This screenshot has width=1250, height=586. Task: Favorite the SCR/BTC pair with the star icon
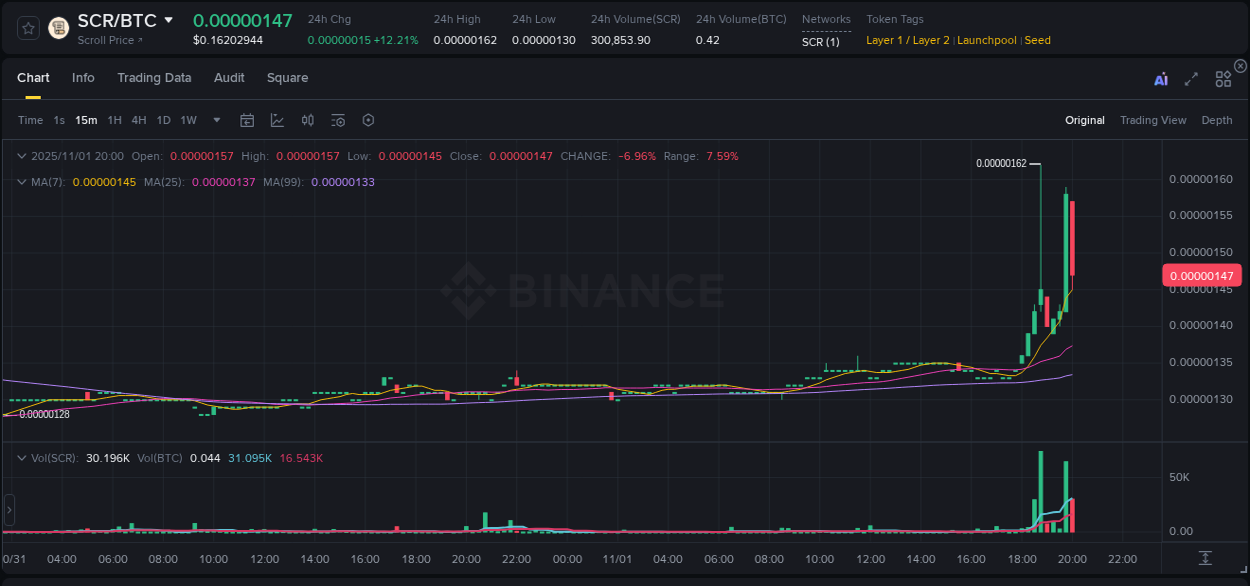click(x=27, y=28)
